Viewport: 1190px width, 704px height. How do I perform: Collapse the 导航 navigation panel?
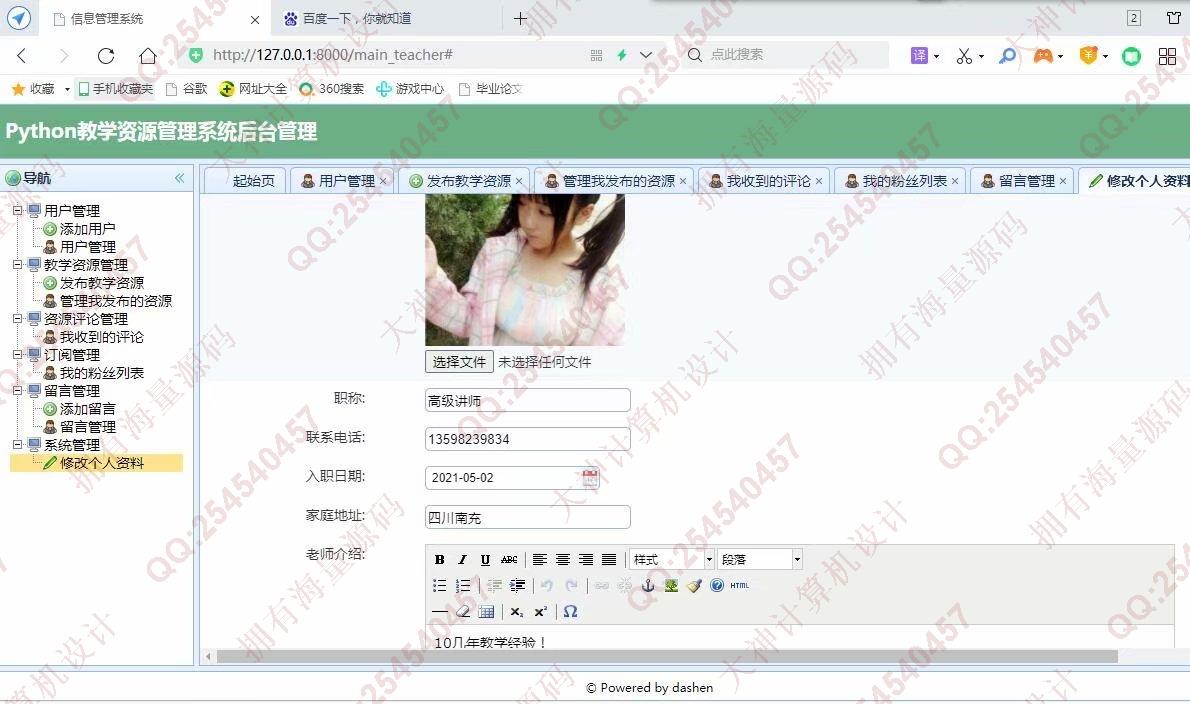(180, 178)
